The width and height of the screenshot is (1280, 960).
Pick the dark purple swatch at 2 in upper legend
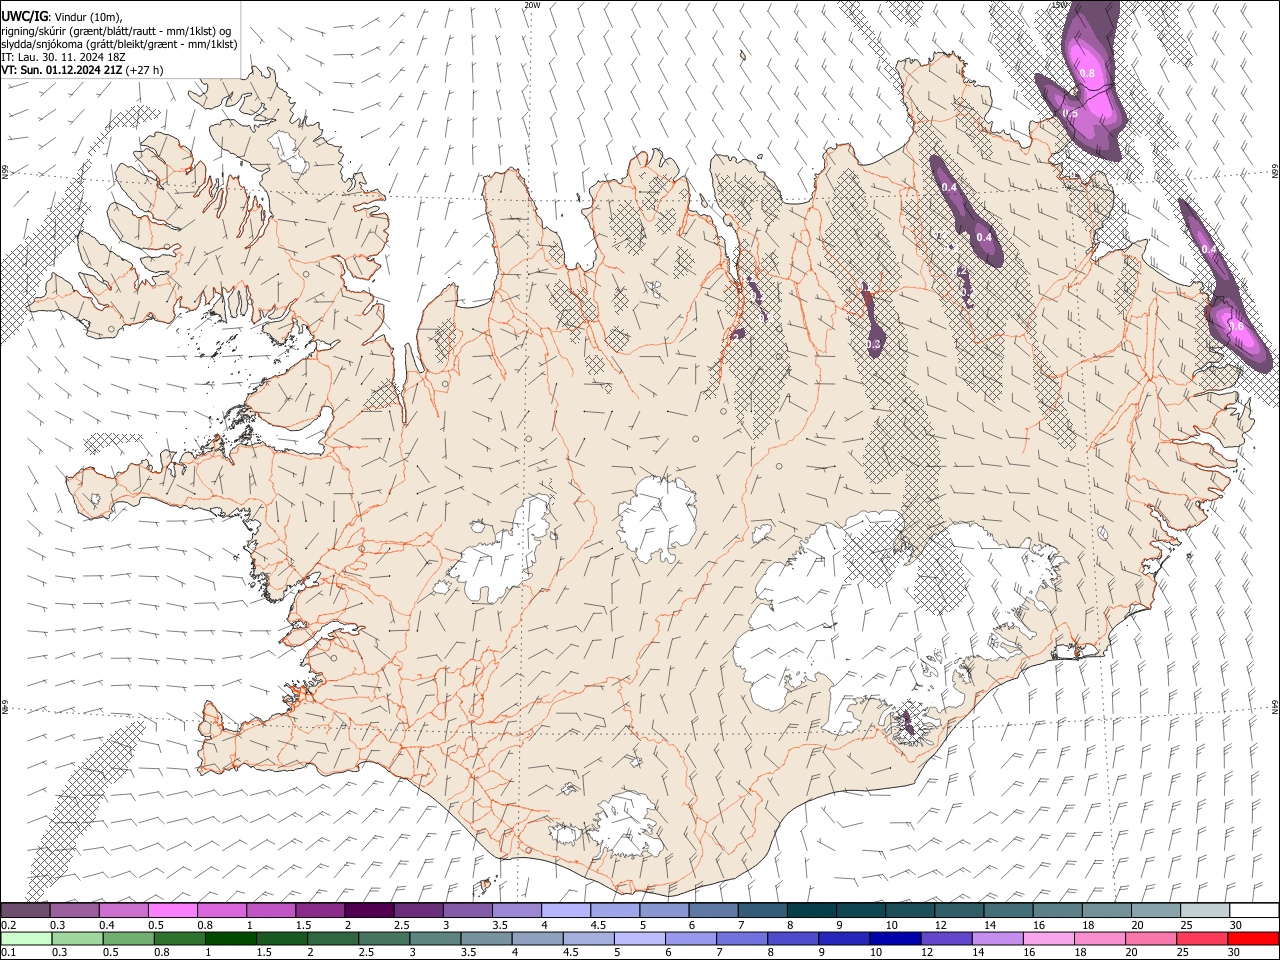coord(368,910)
